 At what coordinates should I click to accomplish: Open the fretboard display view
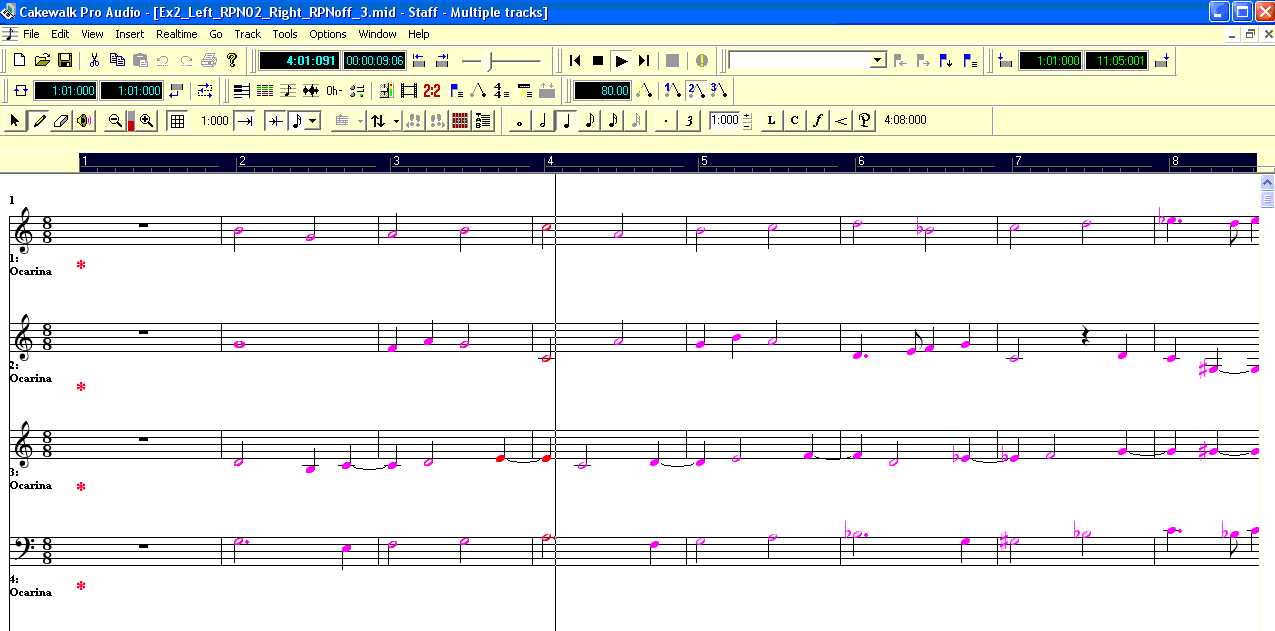(x=460, y=121)
